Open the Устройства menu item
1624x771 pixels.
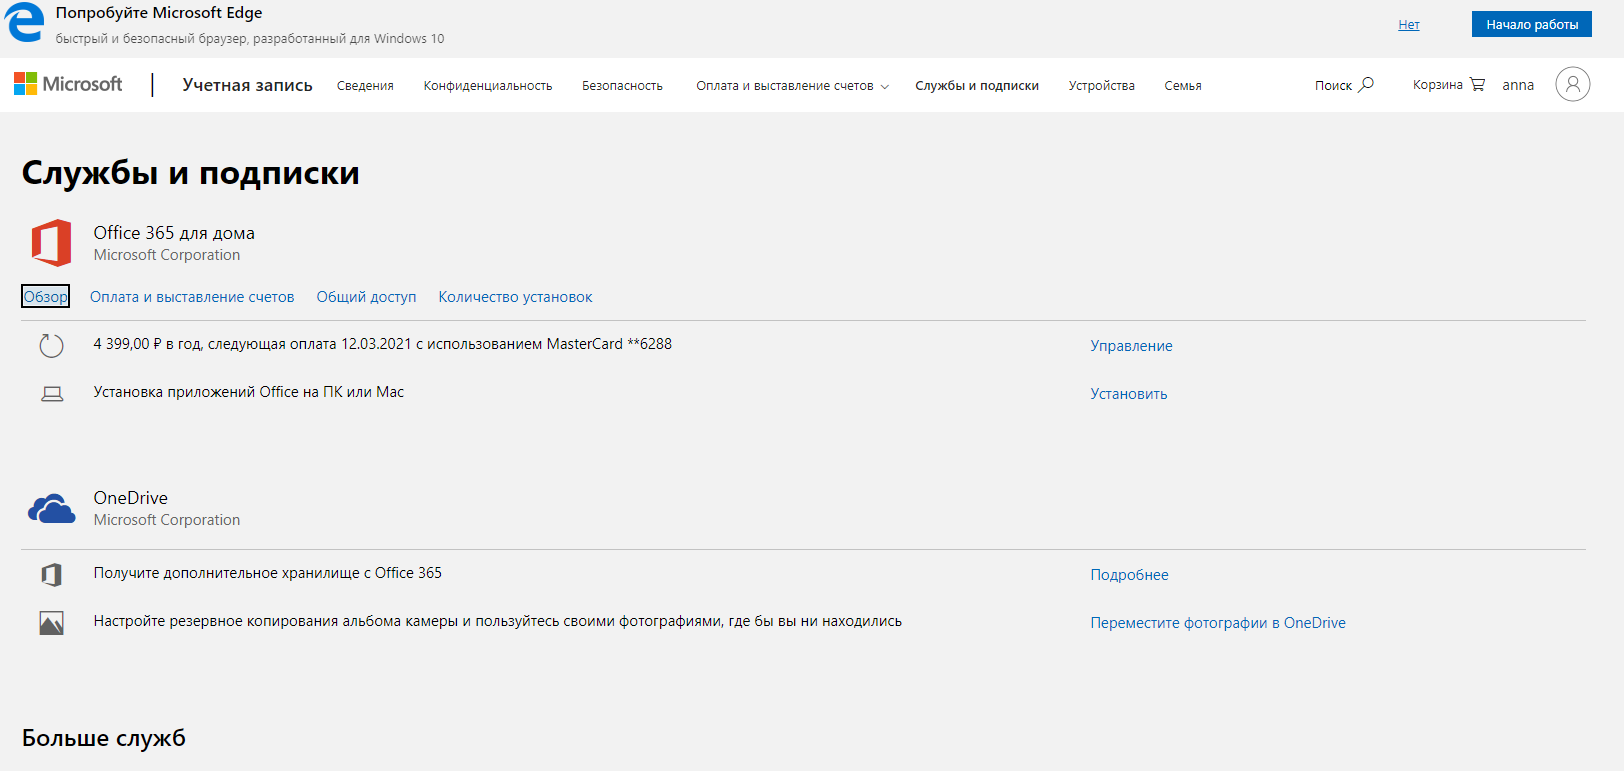click(x=1101, y=86)
